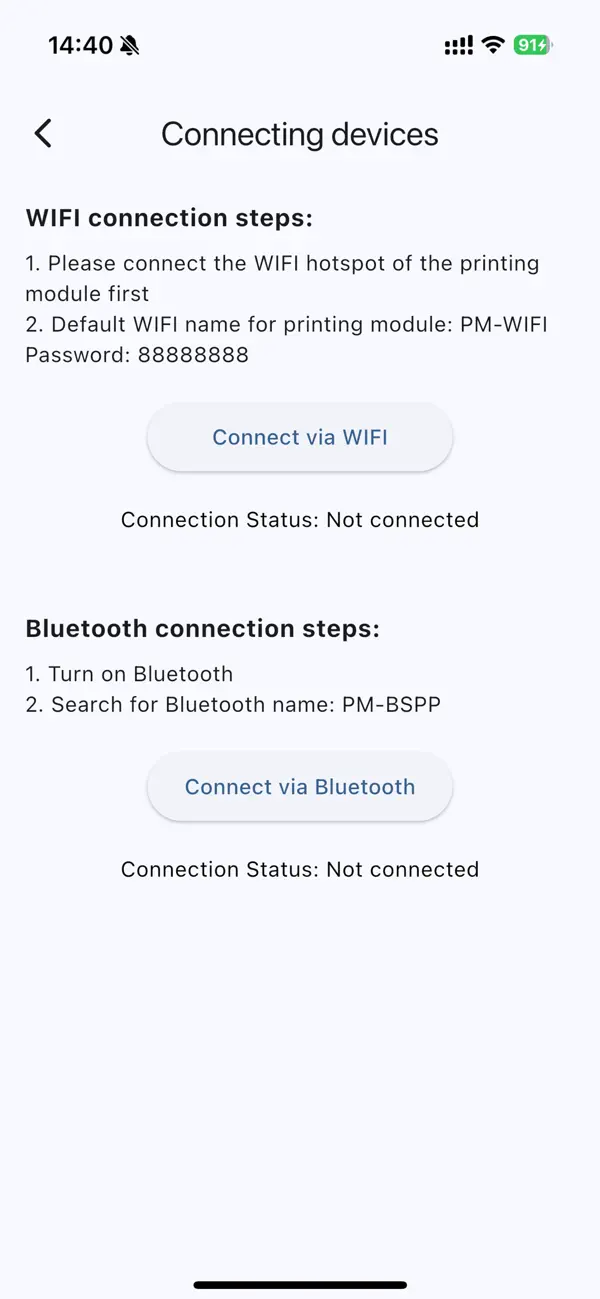Tap the charging bolt inside the battery icon

click(541, 44)
